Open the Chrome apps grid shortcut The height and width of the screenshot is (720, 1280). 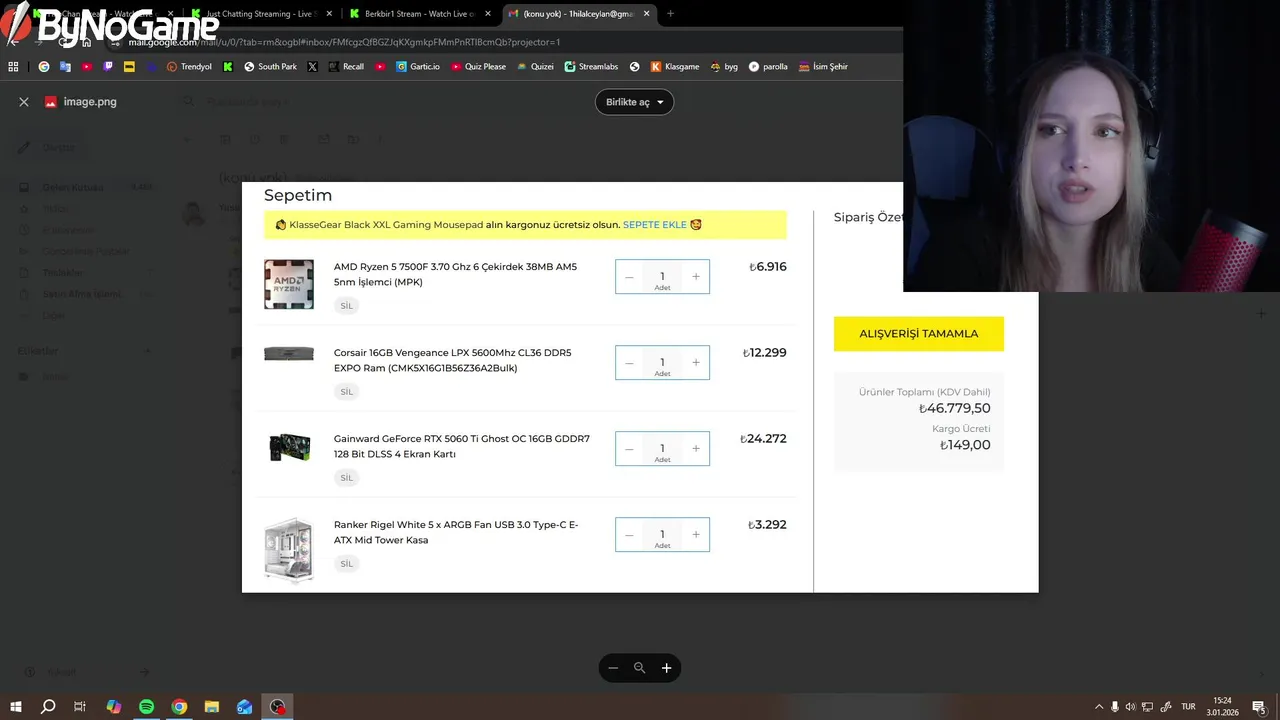[13, 67]
